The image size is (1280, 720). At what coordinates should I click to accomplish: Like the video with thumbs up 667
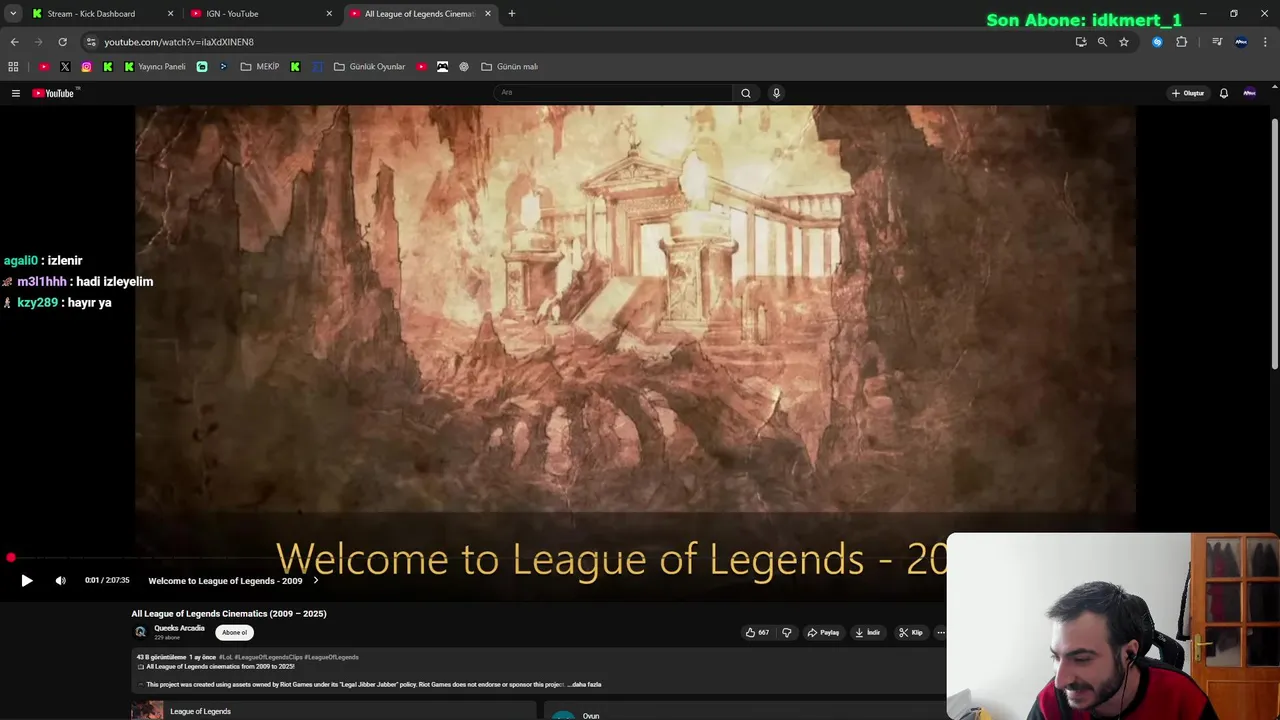[x=757, y=632]
